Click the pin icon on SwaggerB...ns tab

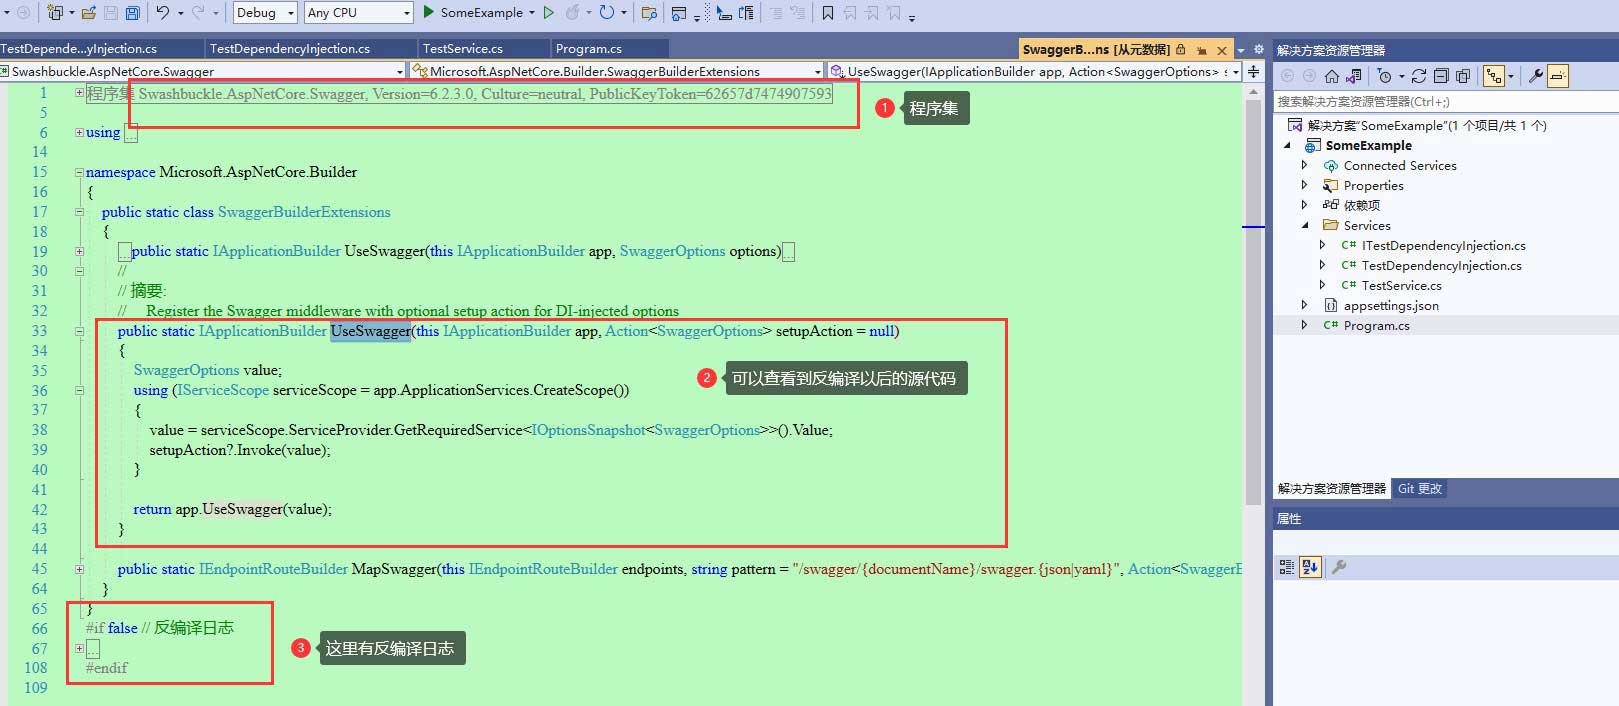tap(1201, 50)
